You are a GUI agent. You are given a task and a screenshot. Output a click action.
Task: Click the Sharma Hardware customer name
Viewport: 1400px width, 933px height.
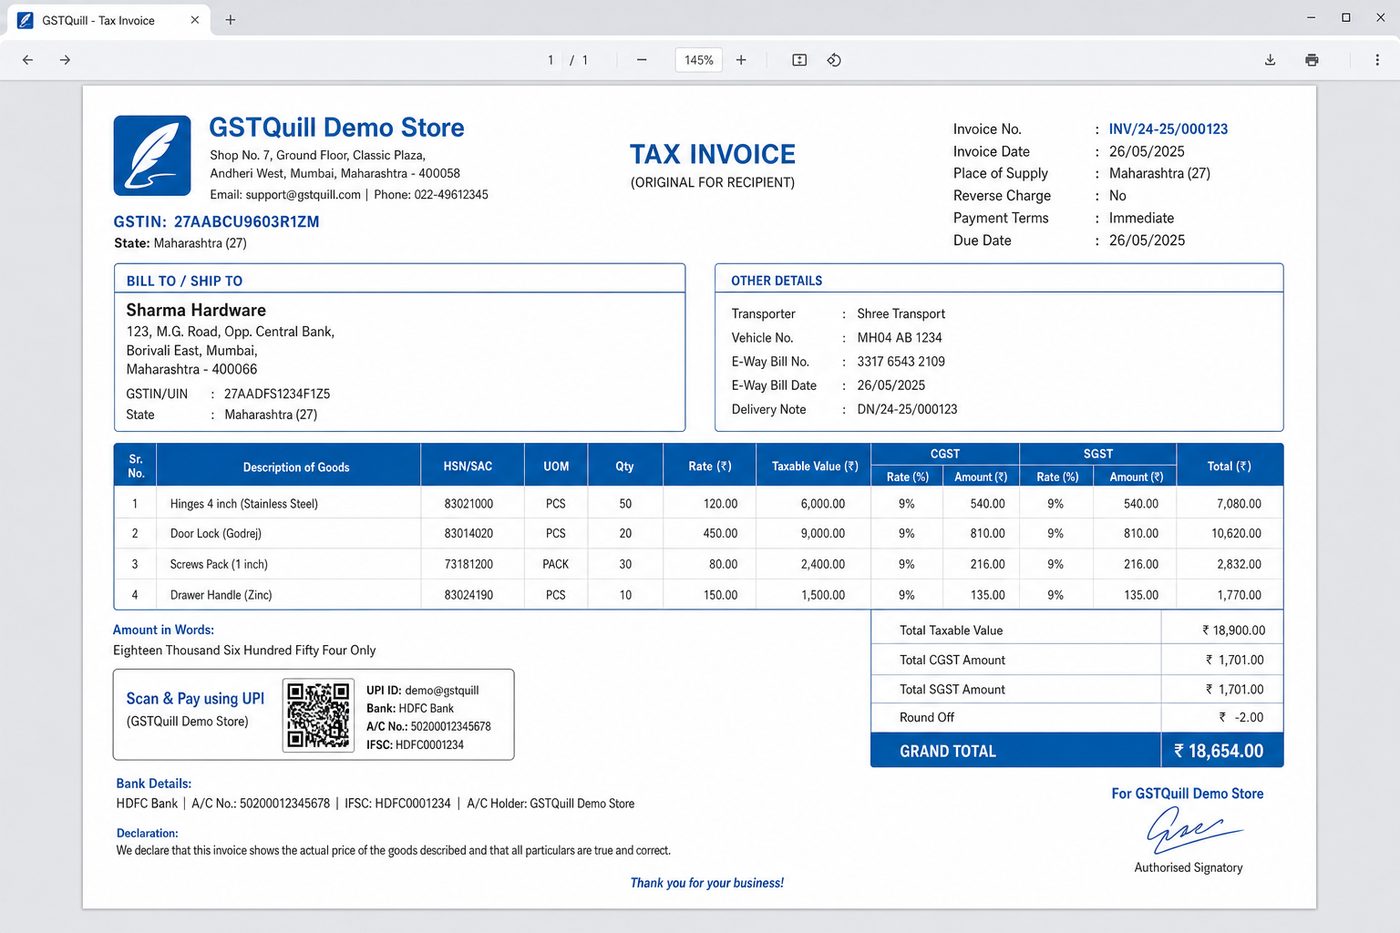click(x=196, y=310)
